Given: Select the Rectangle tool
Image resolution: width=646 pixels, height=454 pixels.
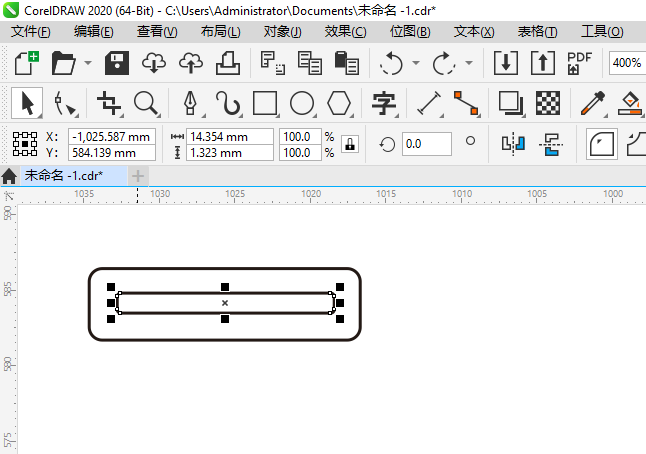Looking at the screenshot, I should click(265, 103).
